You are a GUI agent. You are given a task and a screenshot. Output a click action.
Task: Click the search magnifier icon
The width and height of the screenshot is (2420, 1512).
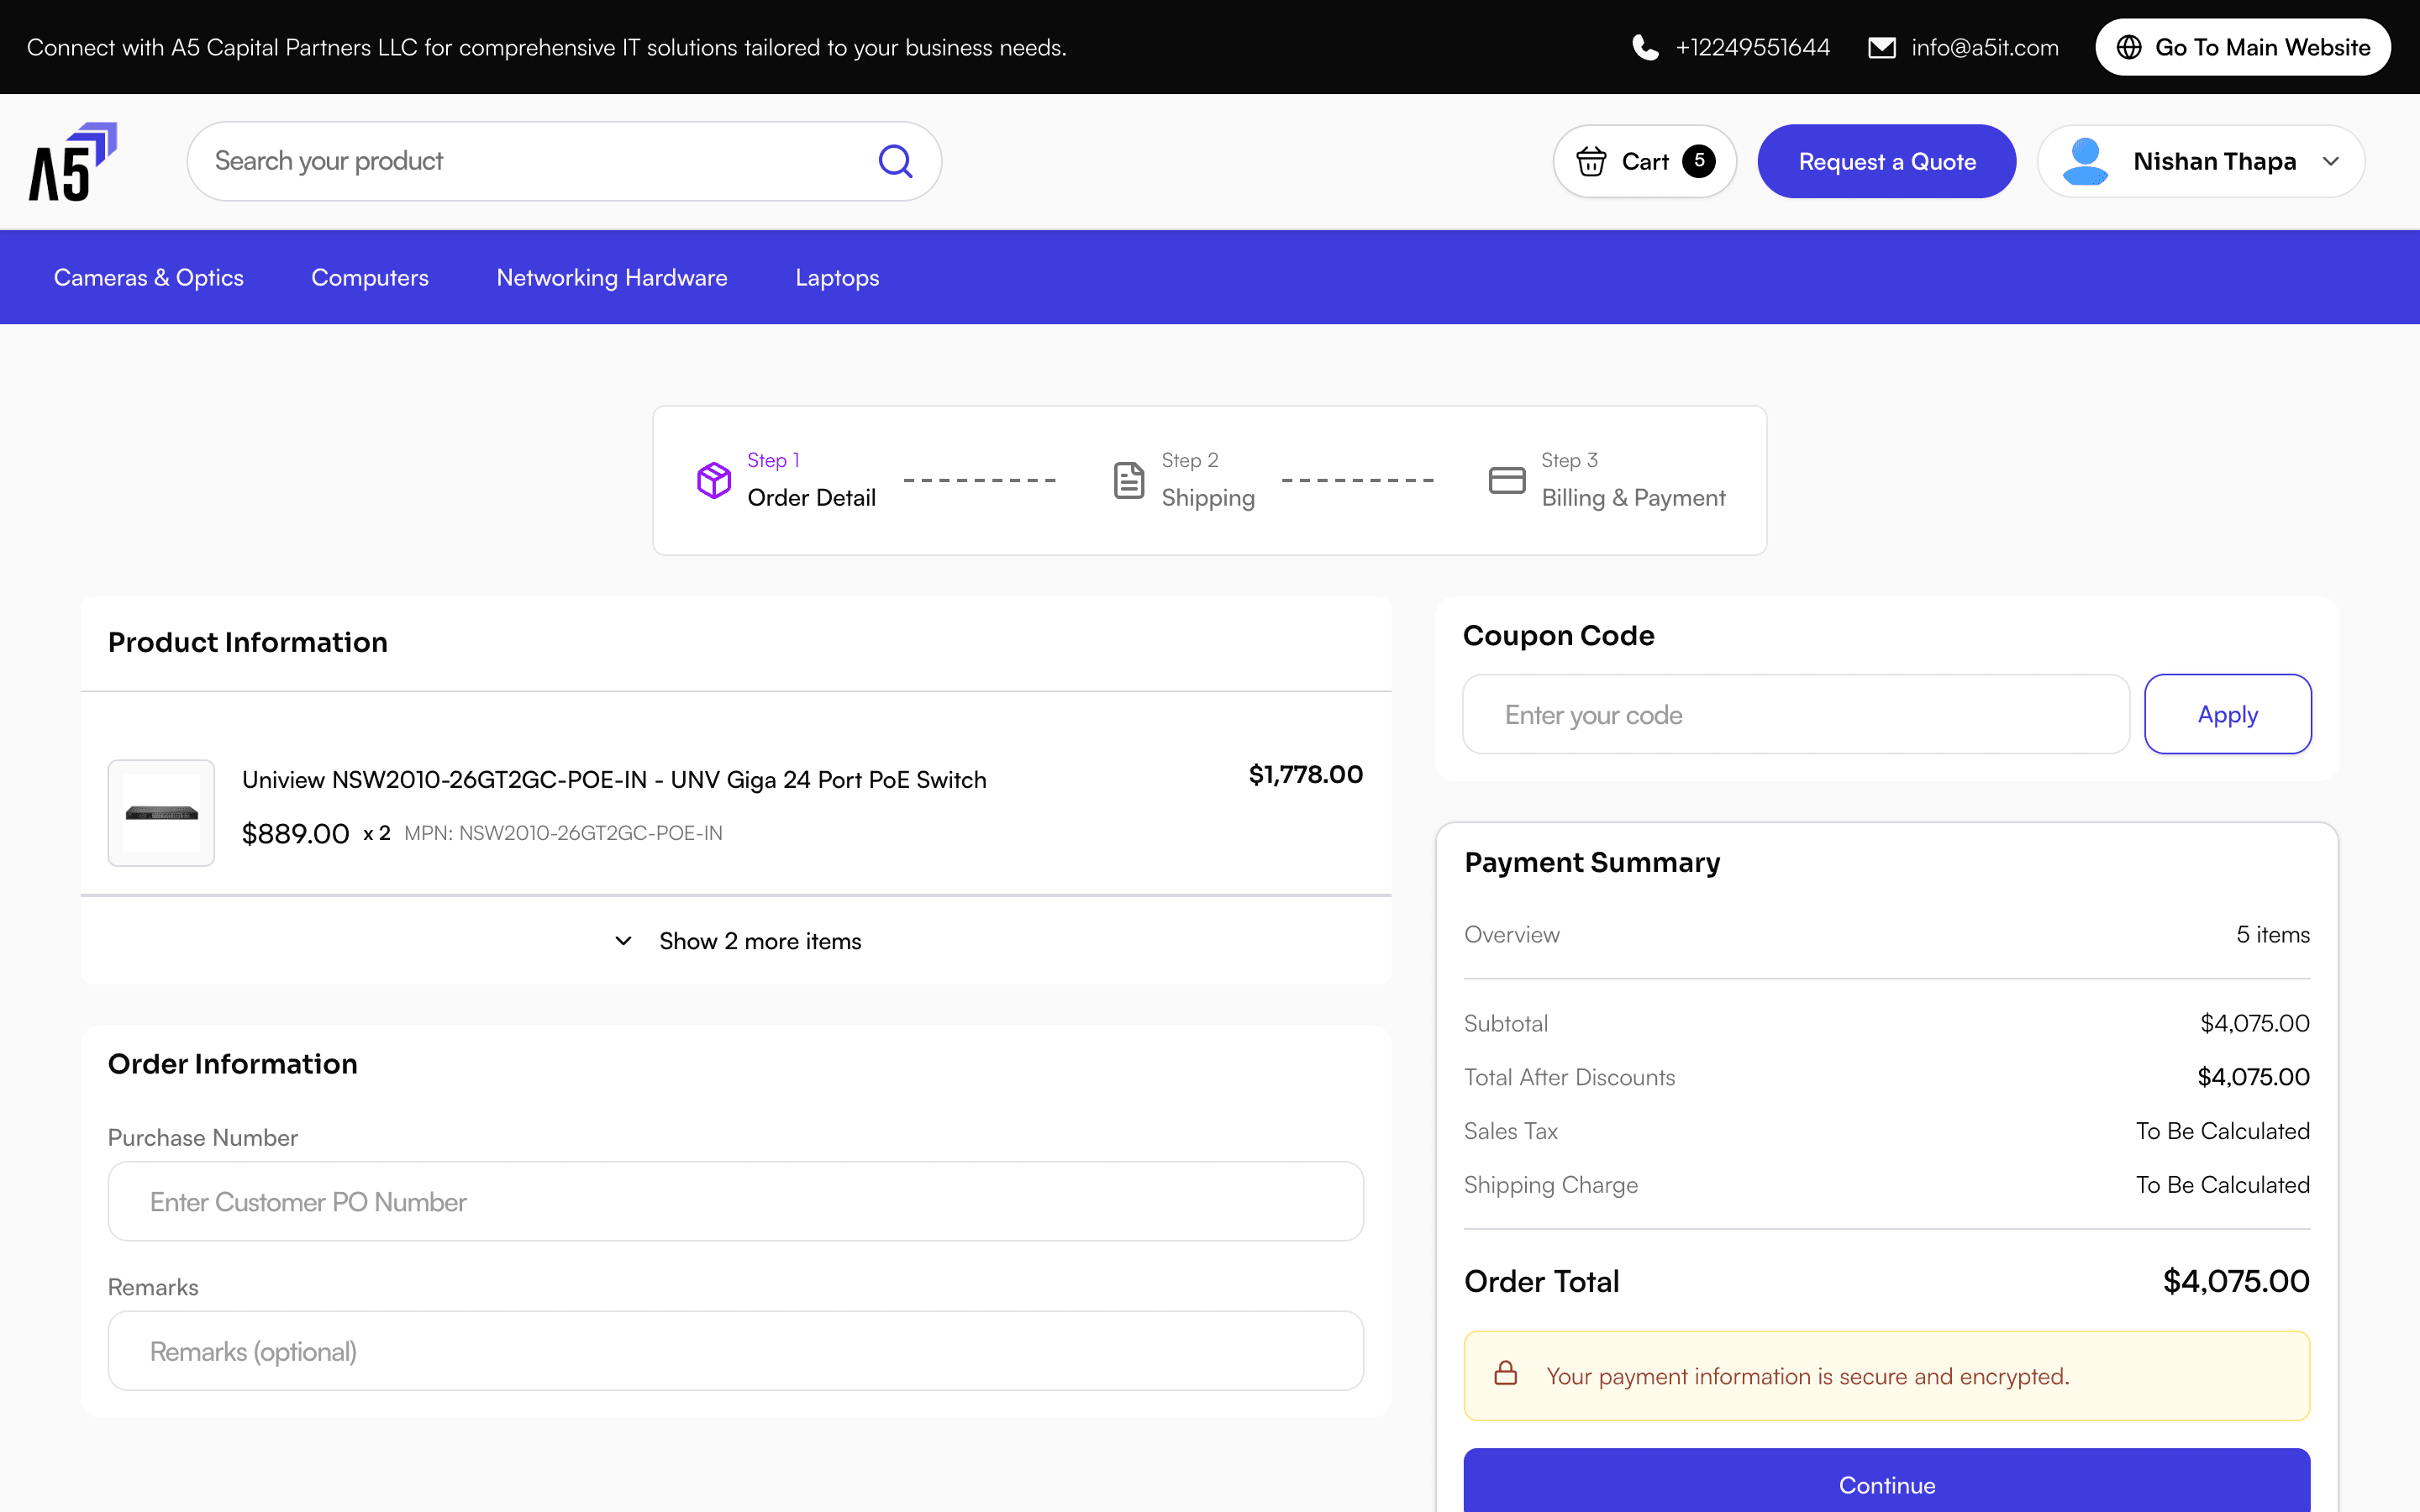click(895, 161)
